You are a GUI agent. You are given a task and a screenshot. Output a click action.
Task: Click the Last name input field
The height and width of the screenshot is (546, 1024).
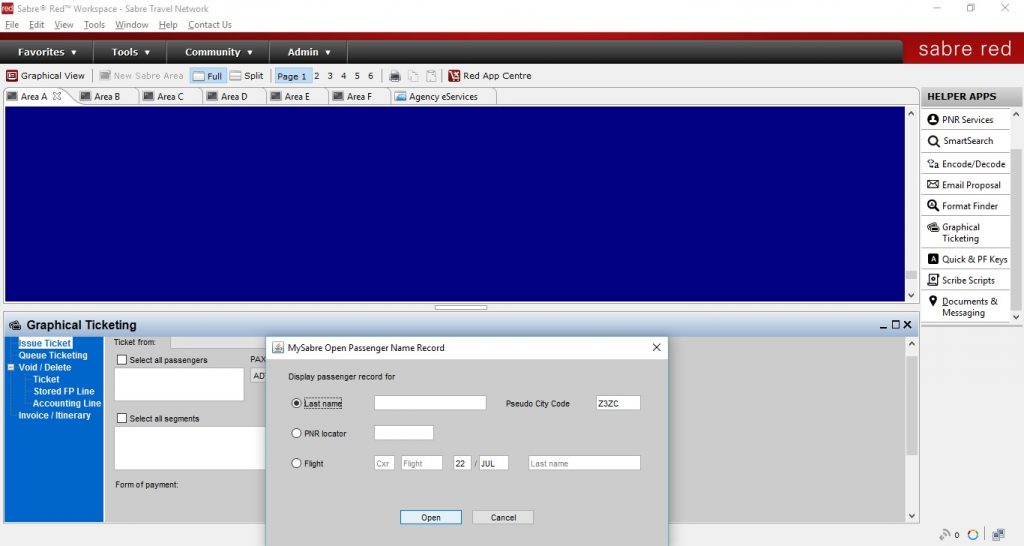tap(430, 403)
